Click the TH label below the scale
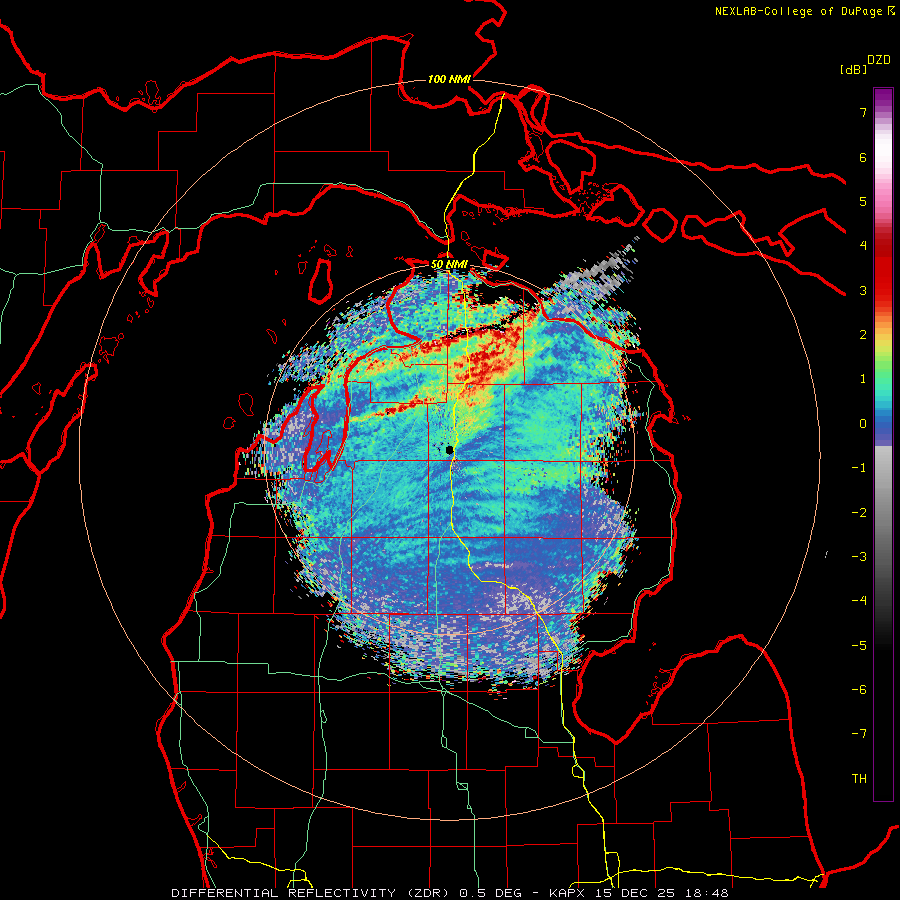Viewport: 900px width, 900px height. (x=859, y=778)
